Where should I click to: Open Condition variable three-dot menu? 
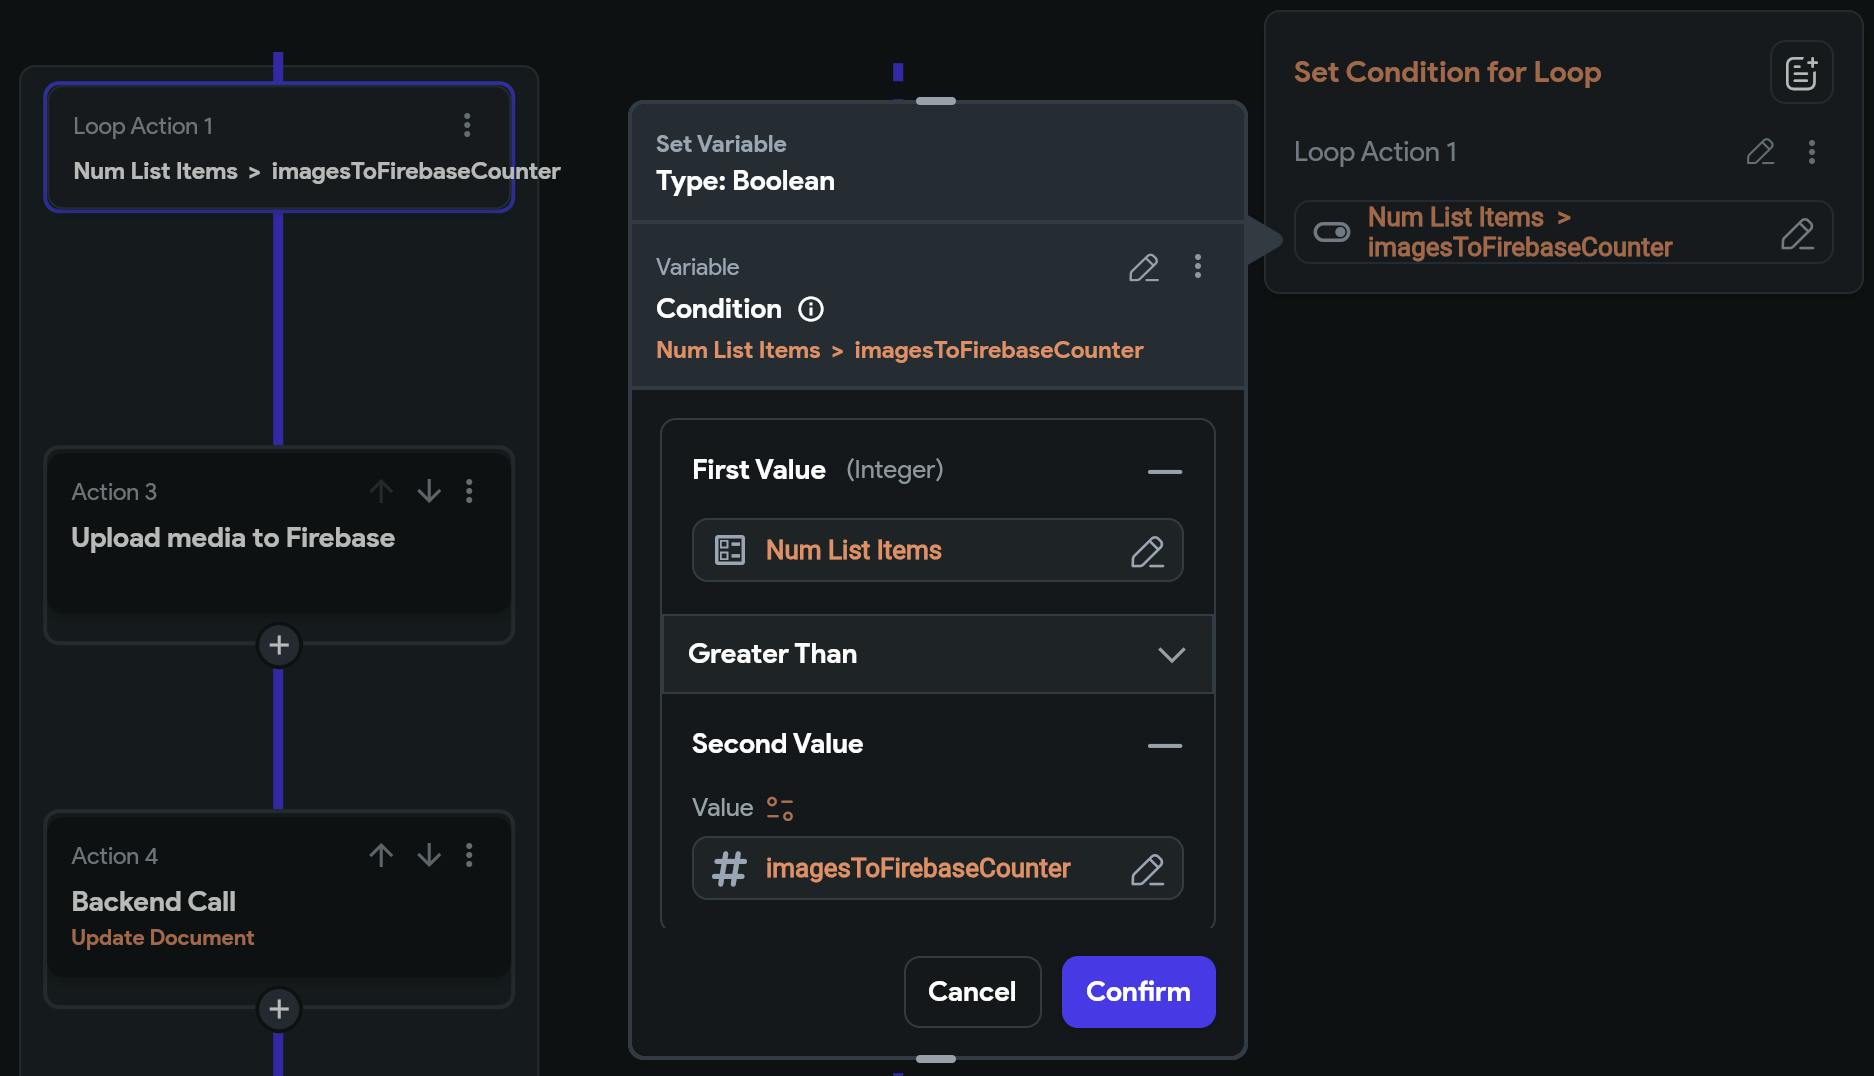tap(1197, 266)
